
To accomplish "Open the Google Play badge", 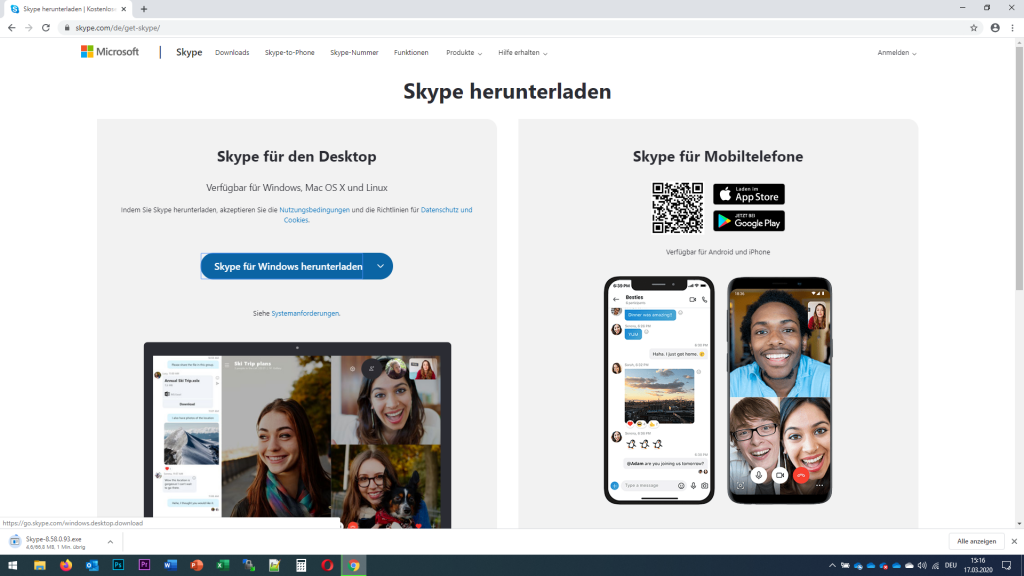I will (749, 221).
